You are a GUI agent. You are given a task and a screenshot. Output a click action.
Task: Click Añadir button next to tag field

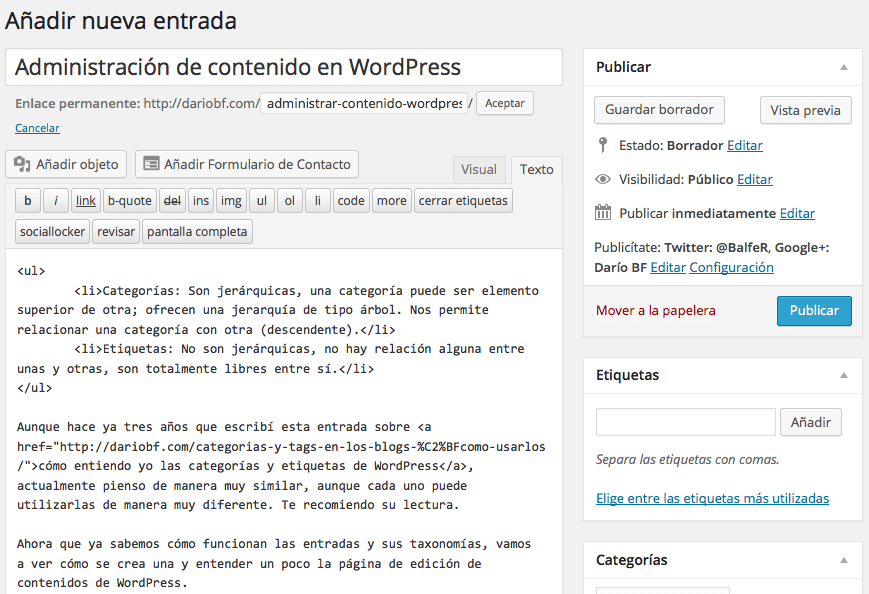point(811,422)
